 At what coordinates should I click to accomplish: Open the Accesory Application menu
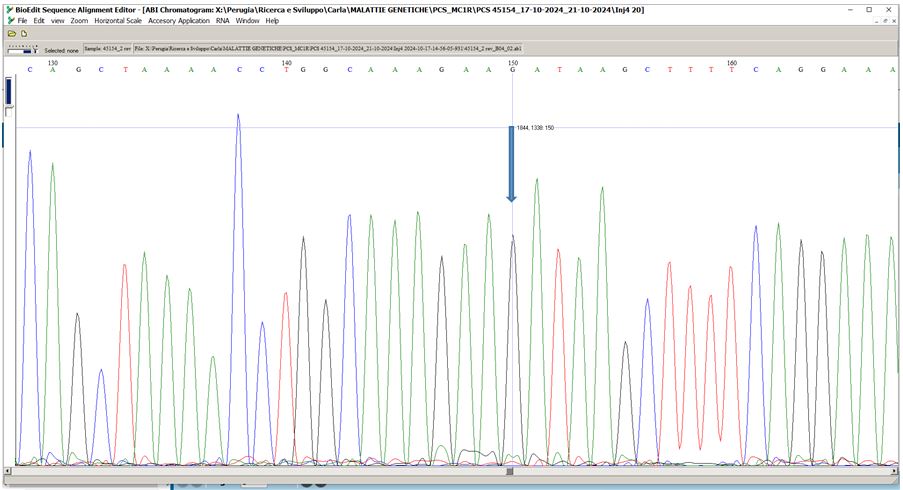click(x=179, y=20)
